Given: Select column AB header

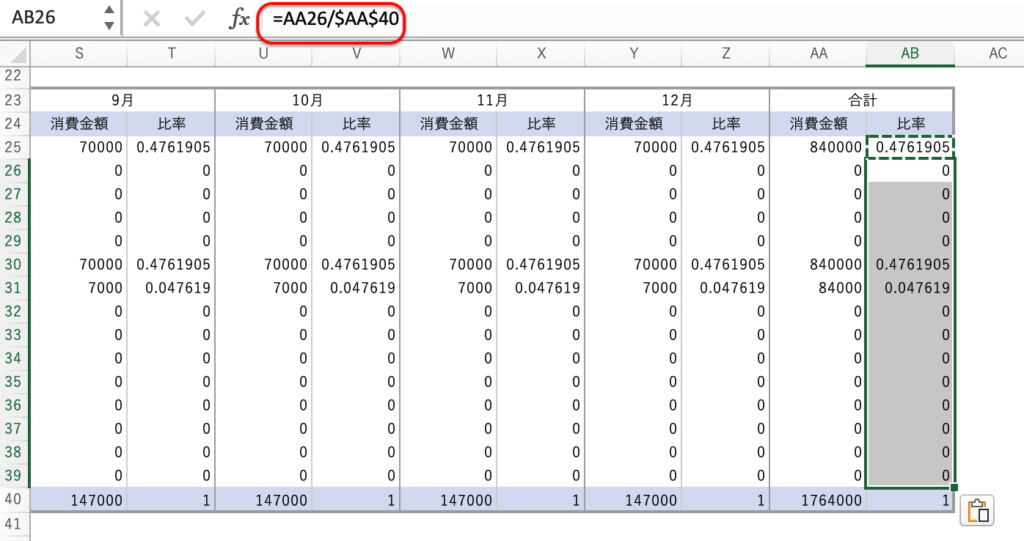Looking at the screenshot, I should tap(909, 53).
